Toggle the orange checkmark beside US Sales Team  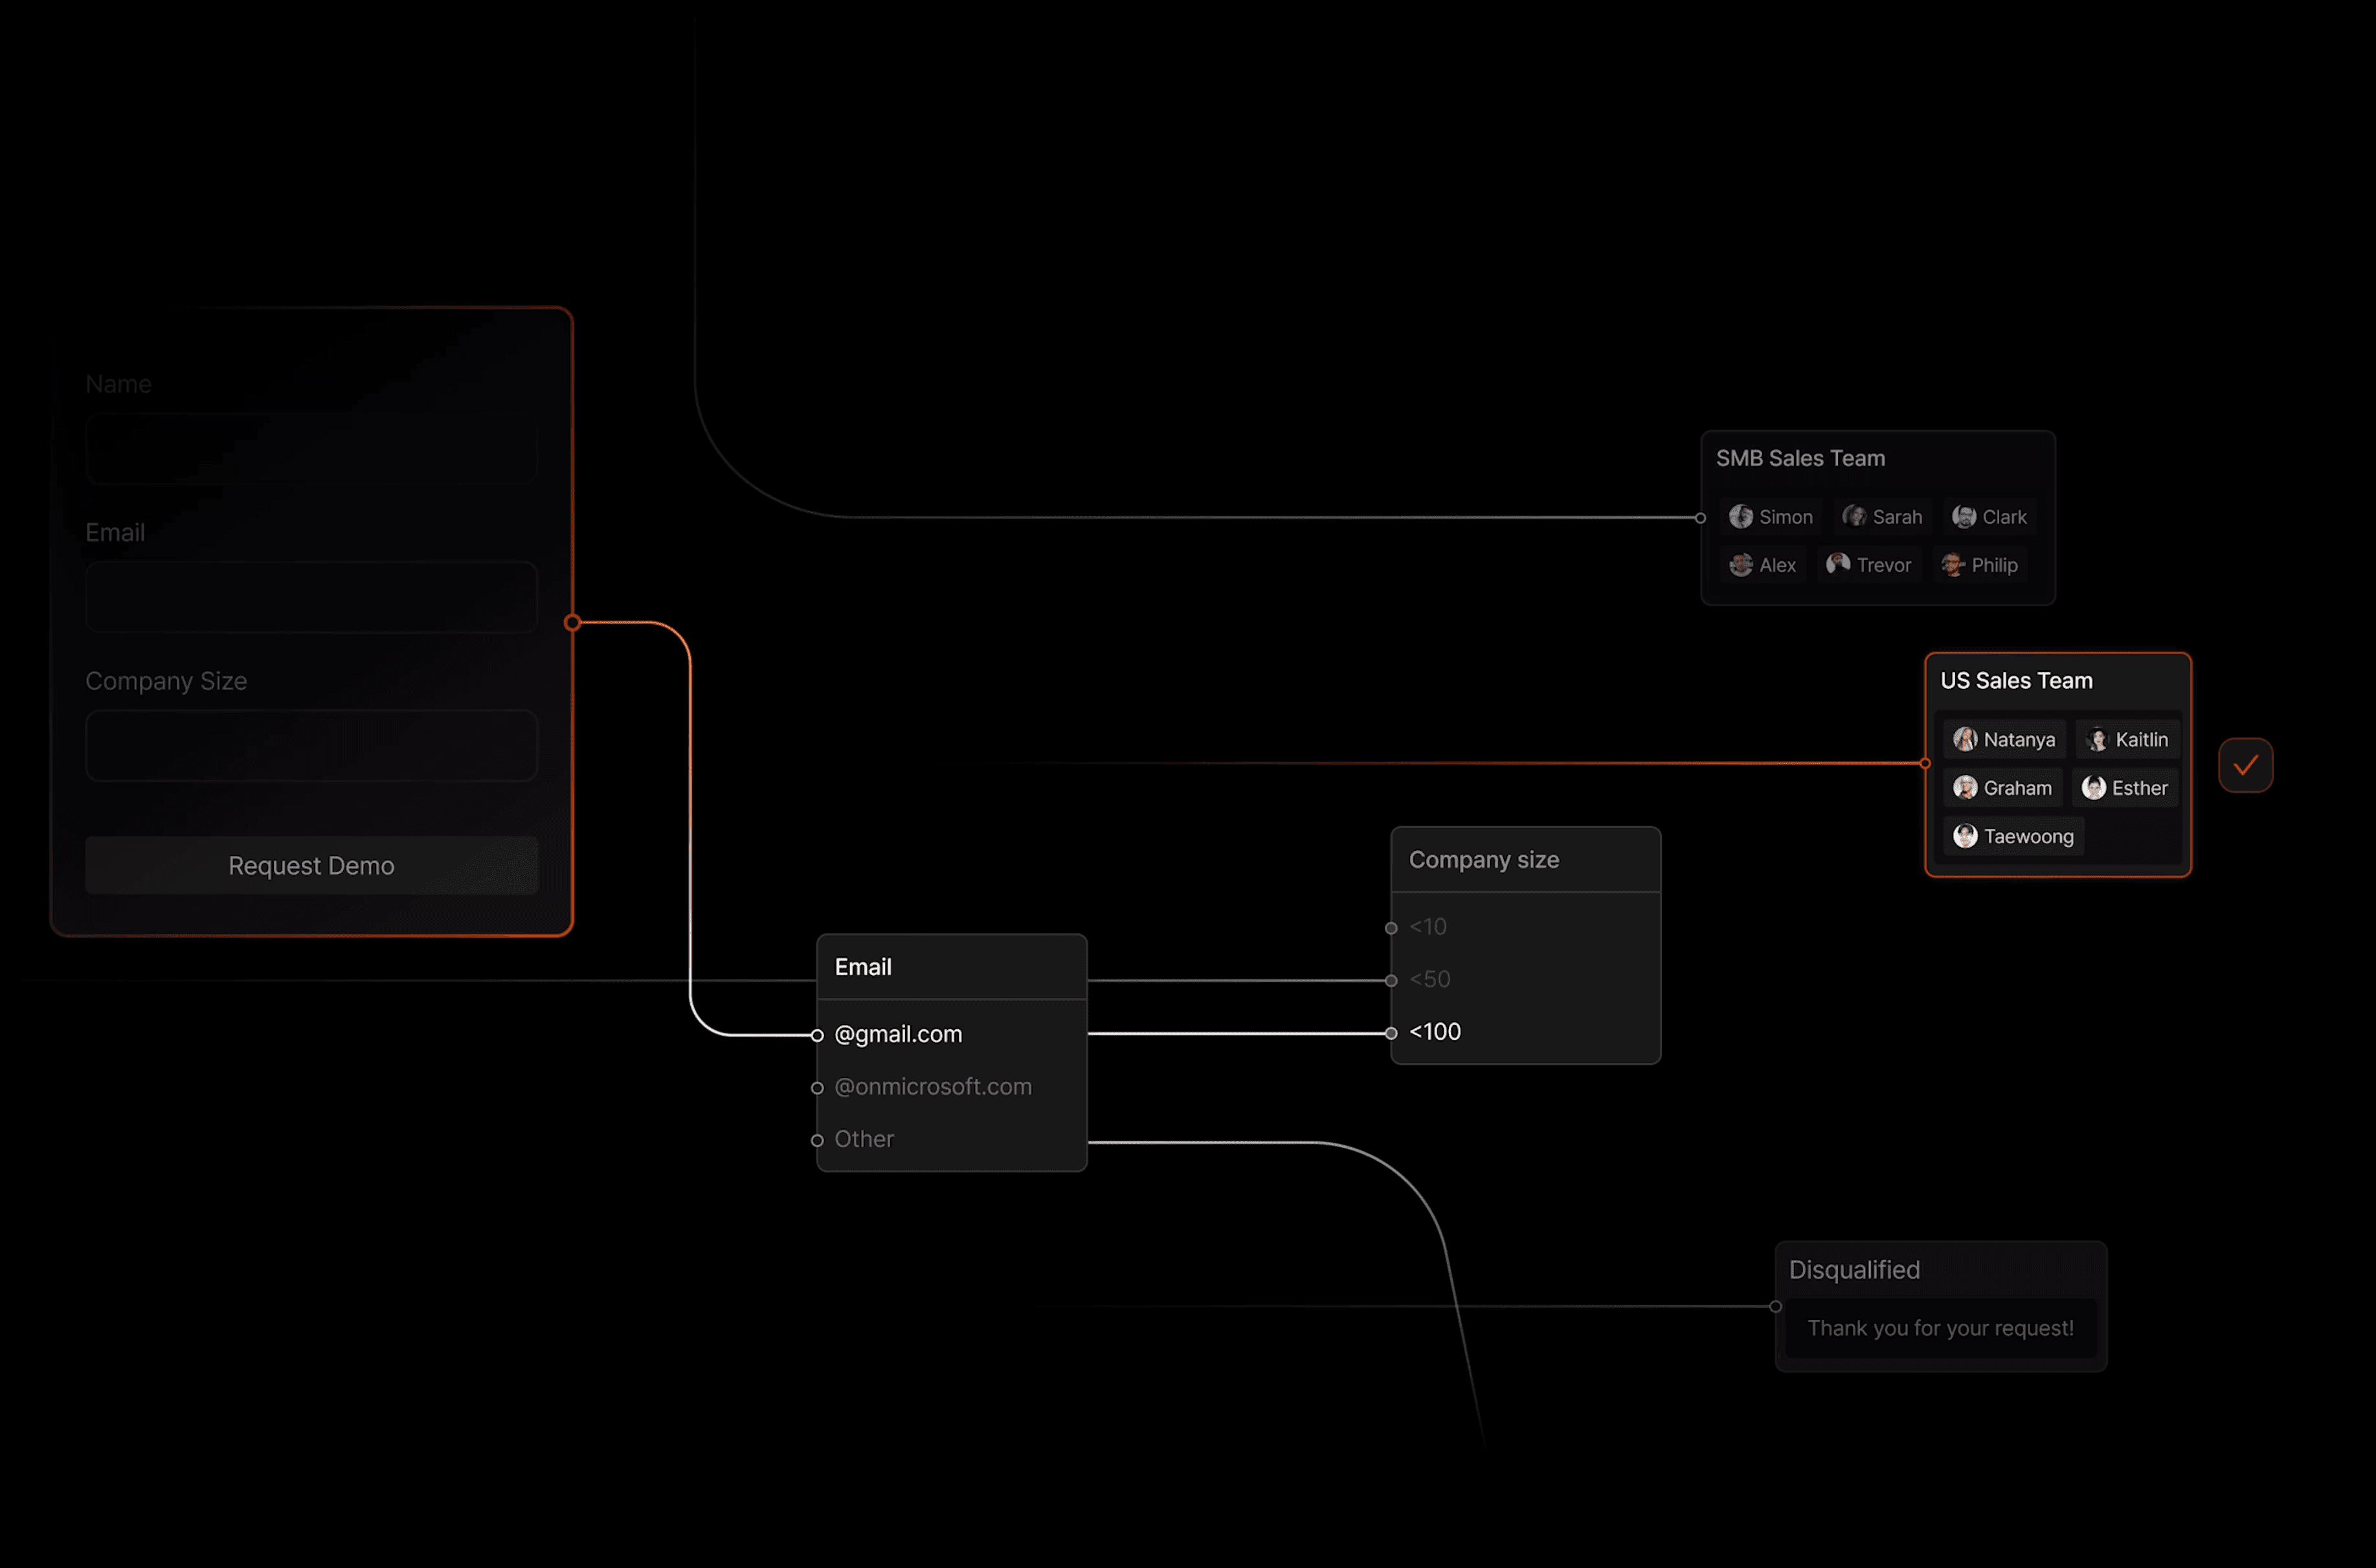(x=2245, y=765)
